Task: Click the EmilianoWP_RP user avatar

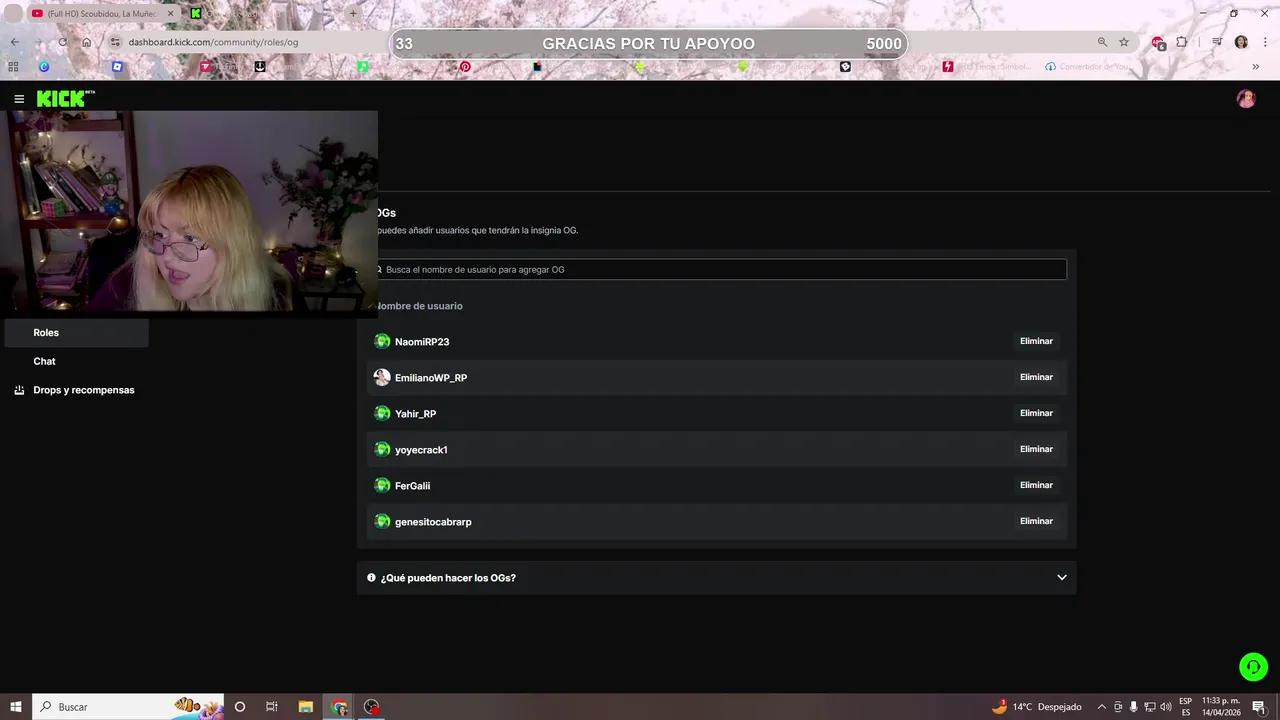Action: tap(382, 378)
